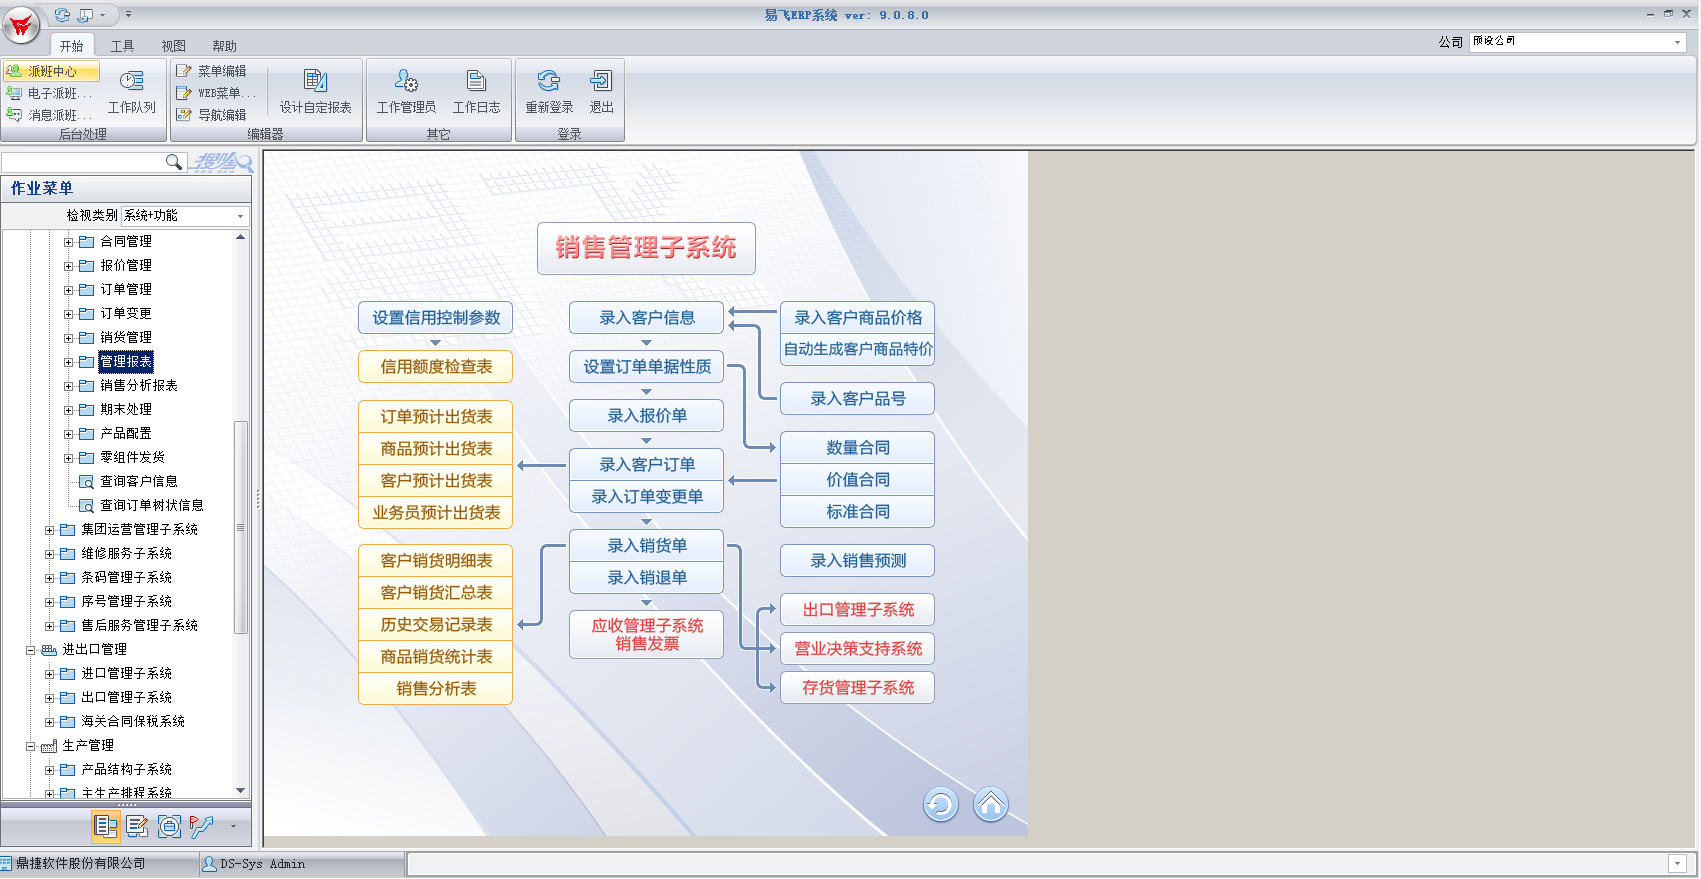
Task: Expand the 订单管理 folder
Action: (x=69, y=290)
